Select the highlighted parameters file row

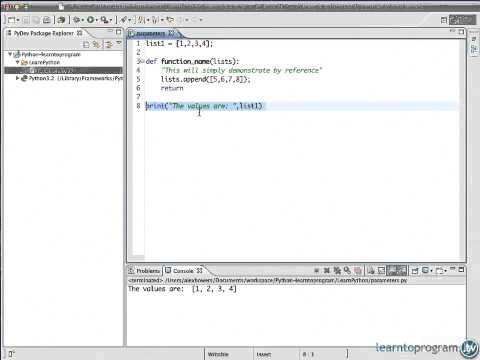[x=63, y=70]
